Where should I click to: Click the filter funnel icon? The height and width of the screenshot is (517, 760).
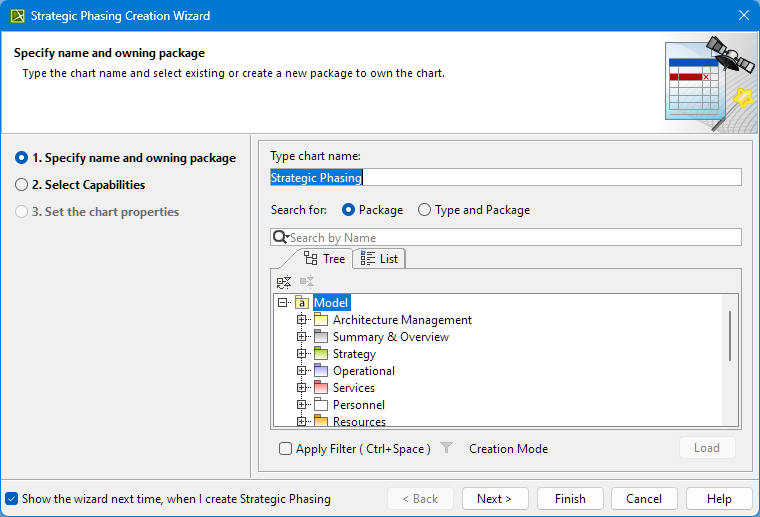point(447,449)
